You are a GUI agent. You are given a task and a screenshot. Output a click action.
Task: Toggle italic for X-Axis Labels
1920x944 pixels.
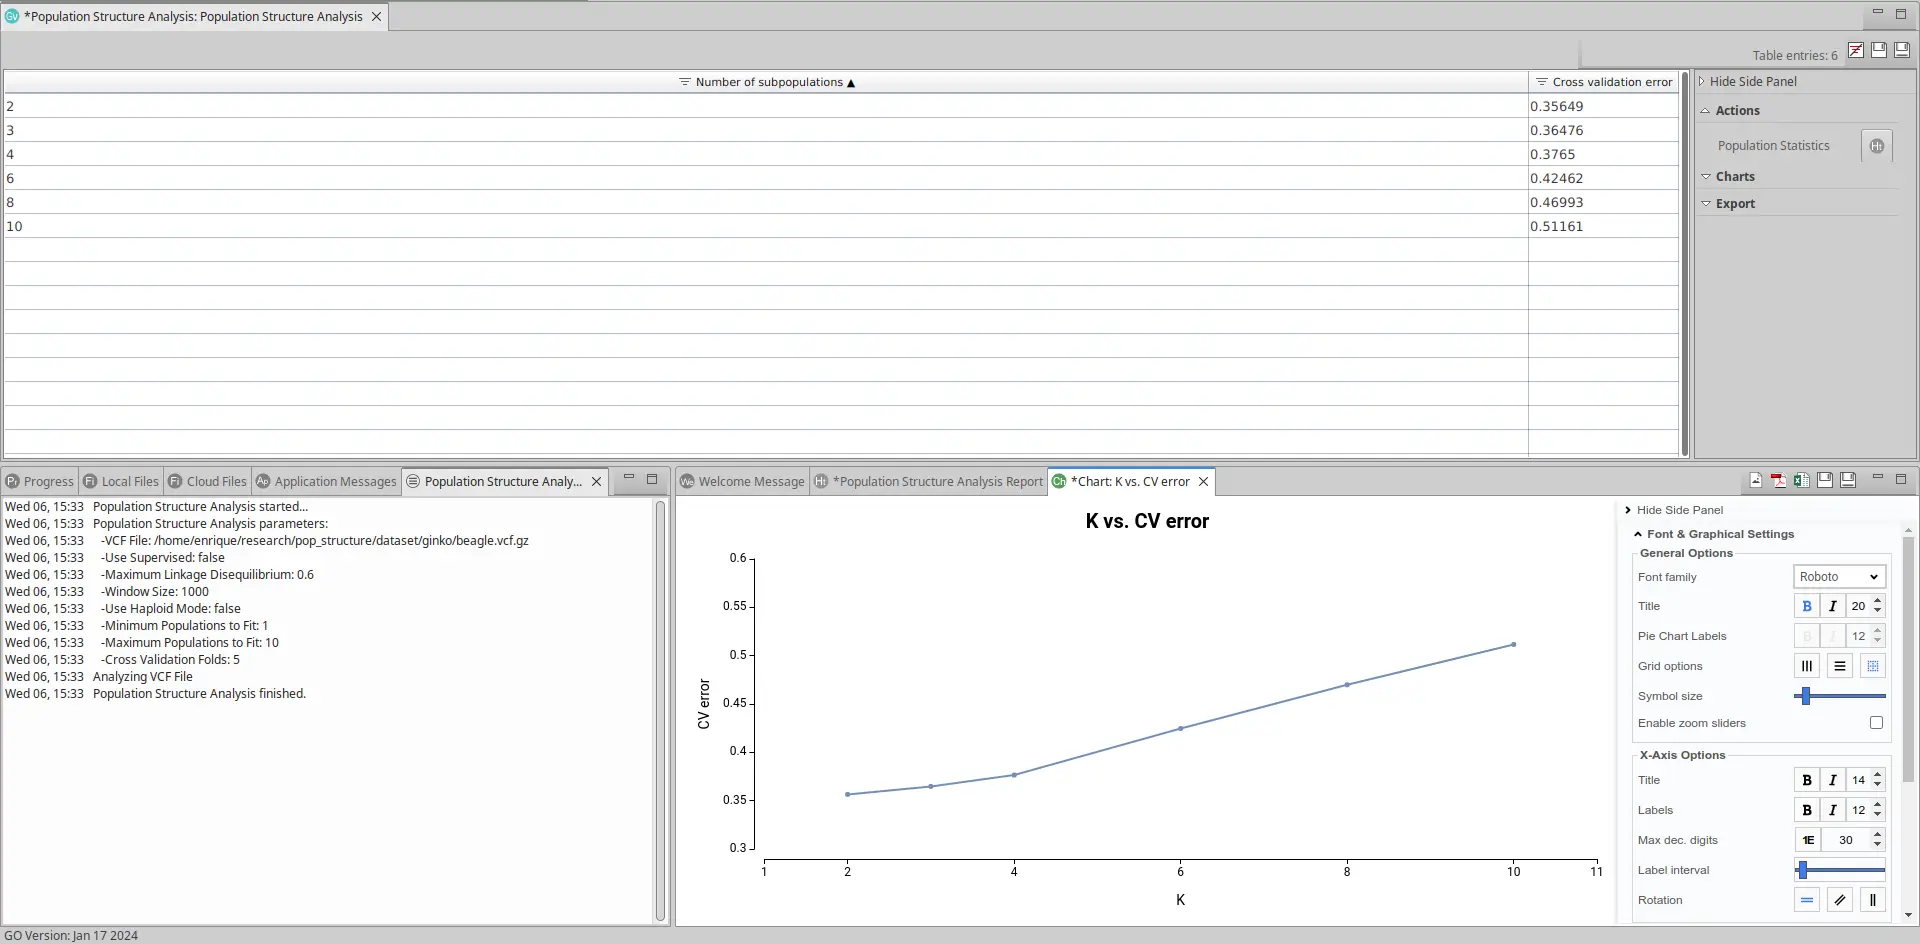click(x=1833, y=810)
